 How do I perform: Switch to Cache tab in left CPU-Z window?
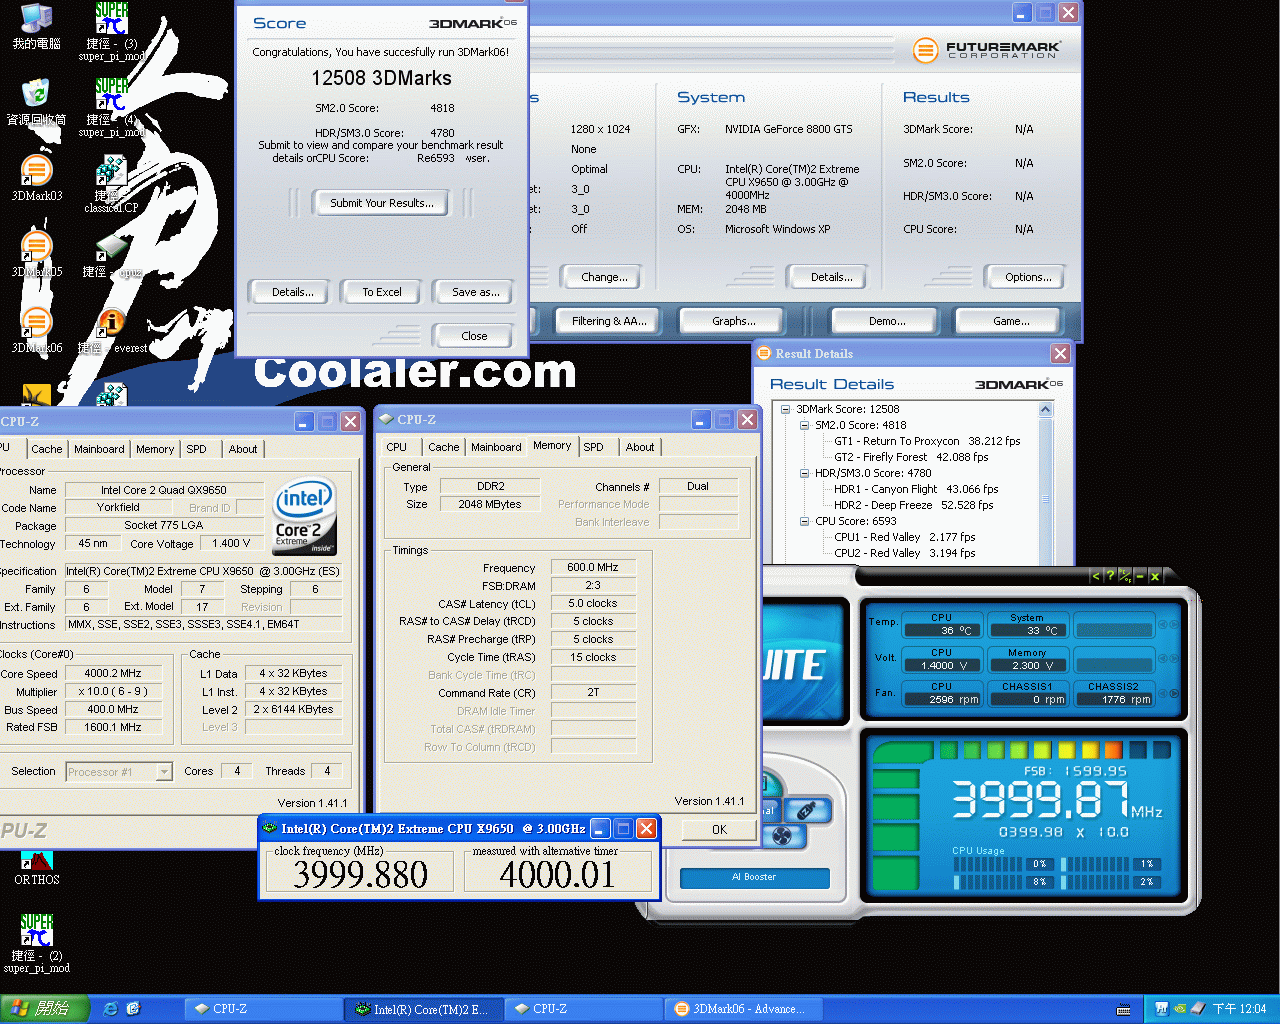click(46, 449)
